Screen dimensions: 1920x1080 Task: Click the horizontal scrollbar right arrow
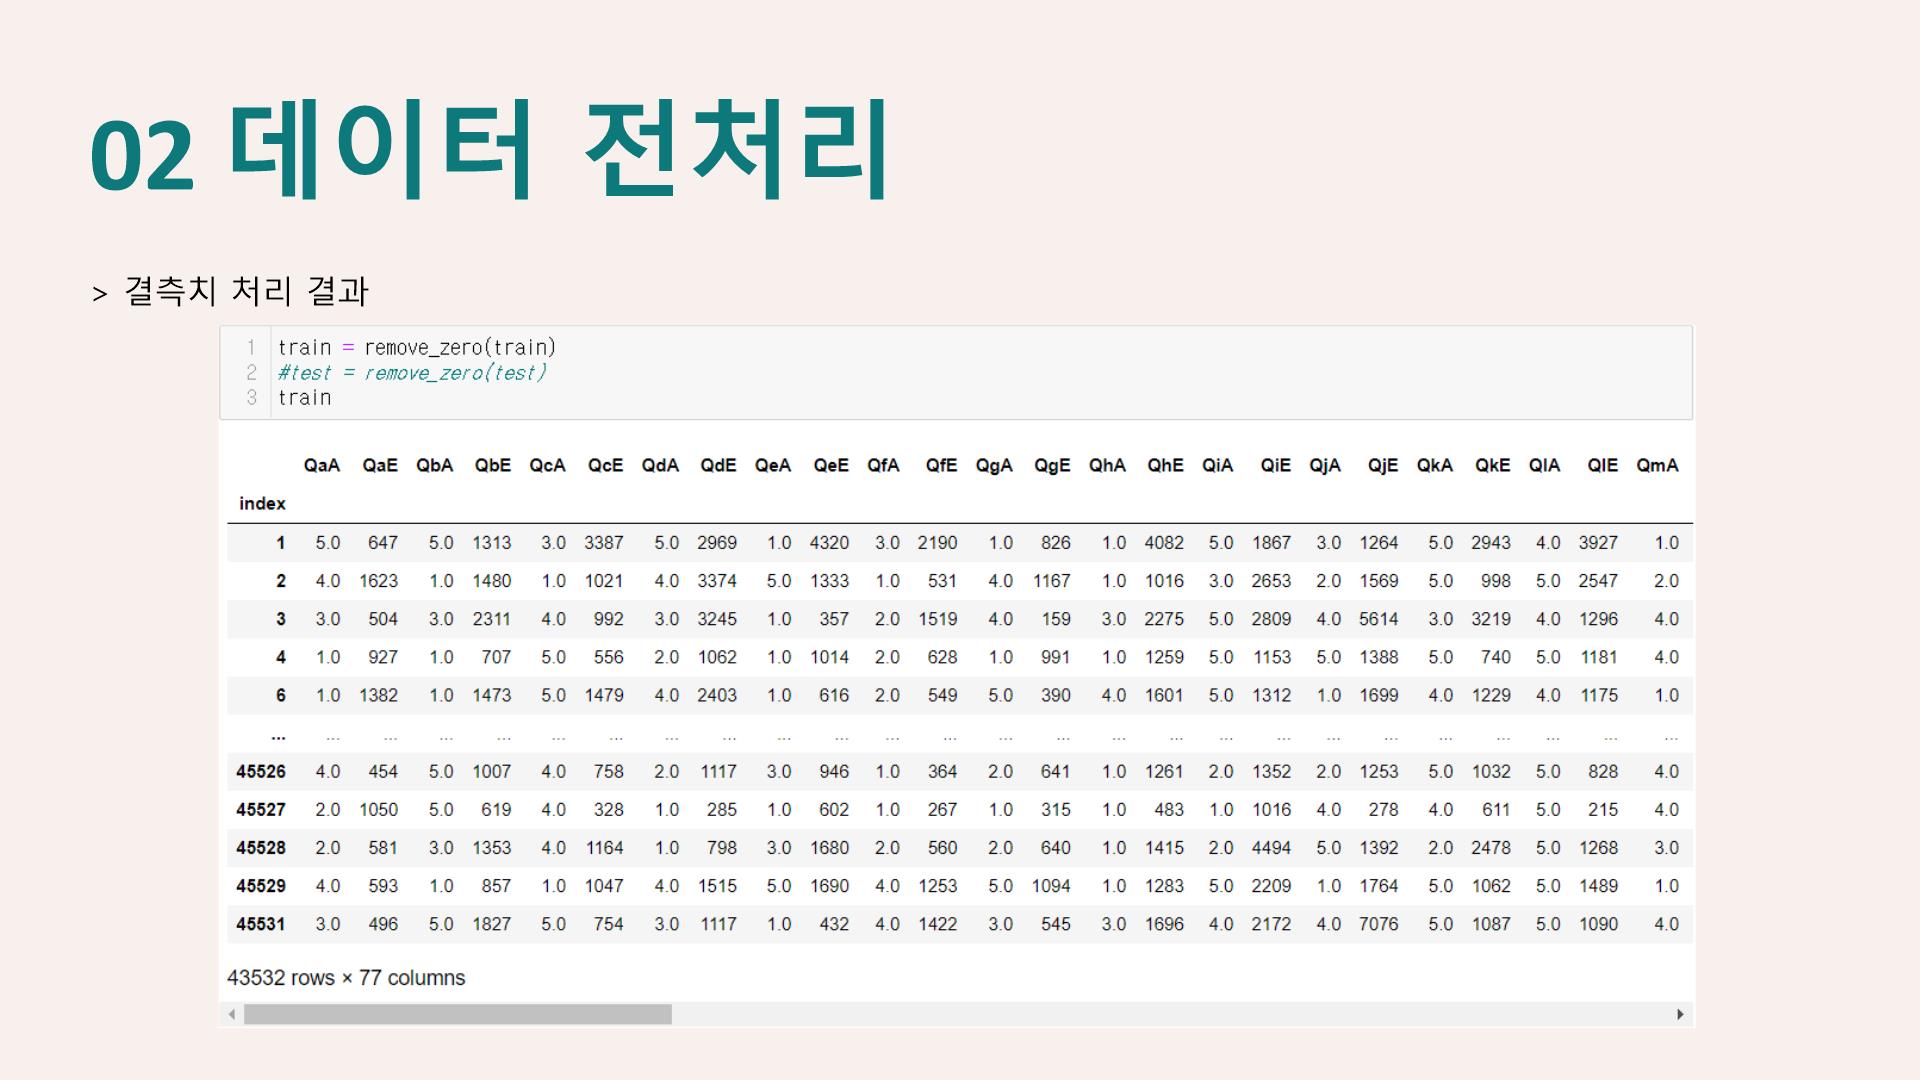click(1680, 1014)
